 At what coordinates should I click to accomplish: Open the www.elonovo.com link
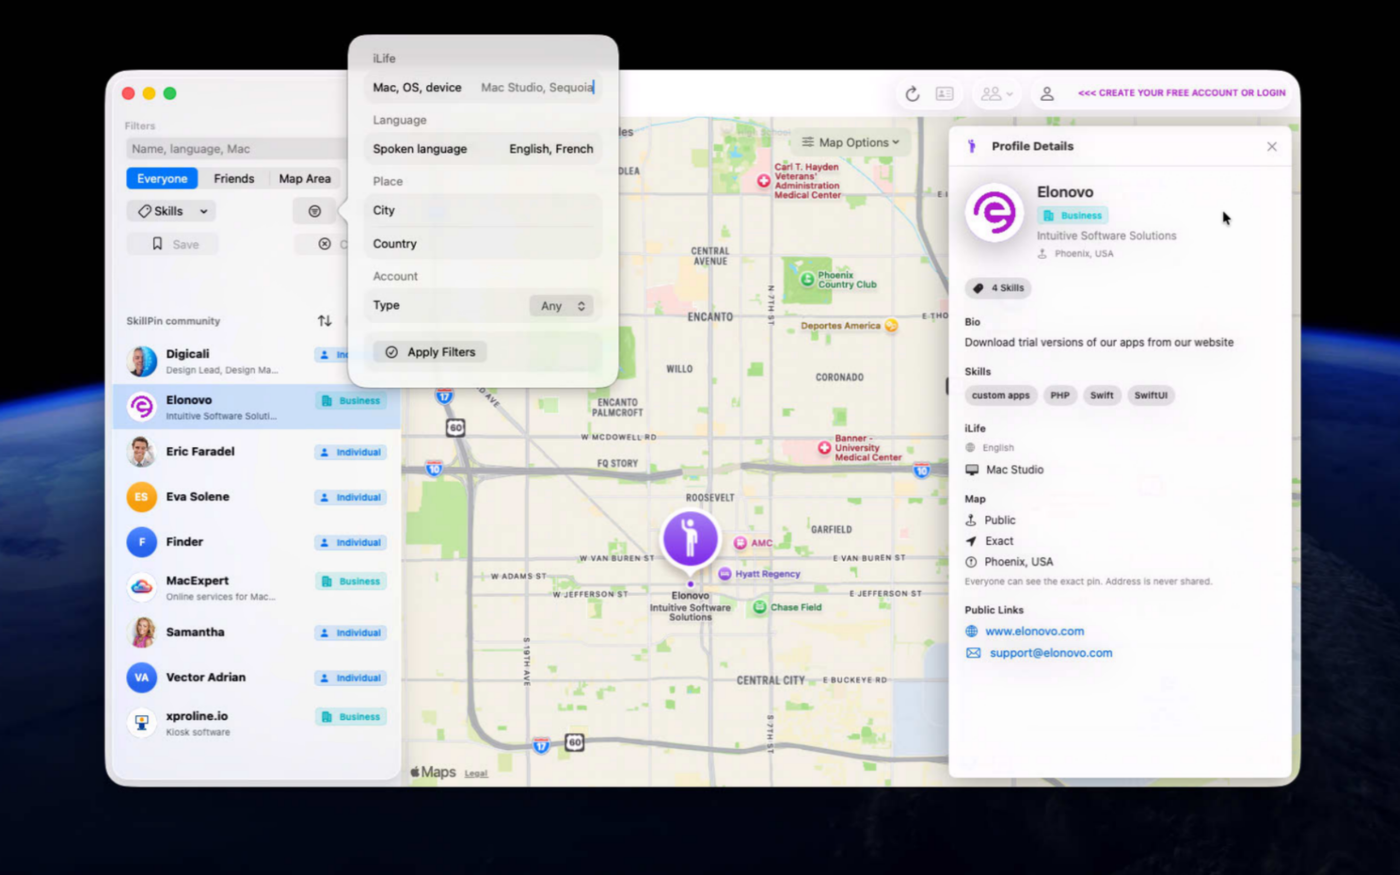click(1034, 631)
